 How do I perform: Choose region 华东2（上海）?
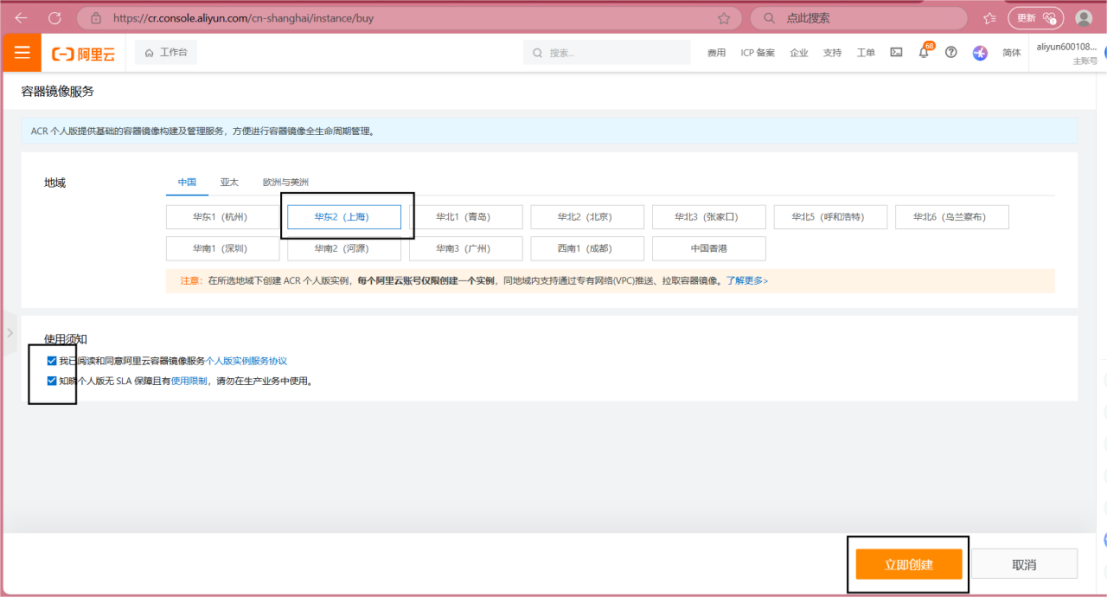pyautogui.click(x=344, y=217)
